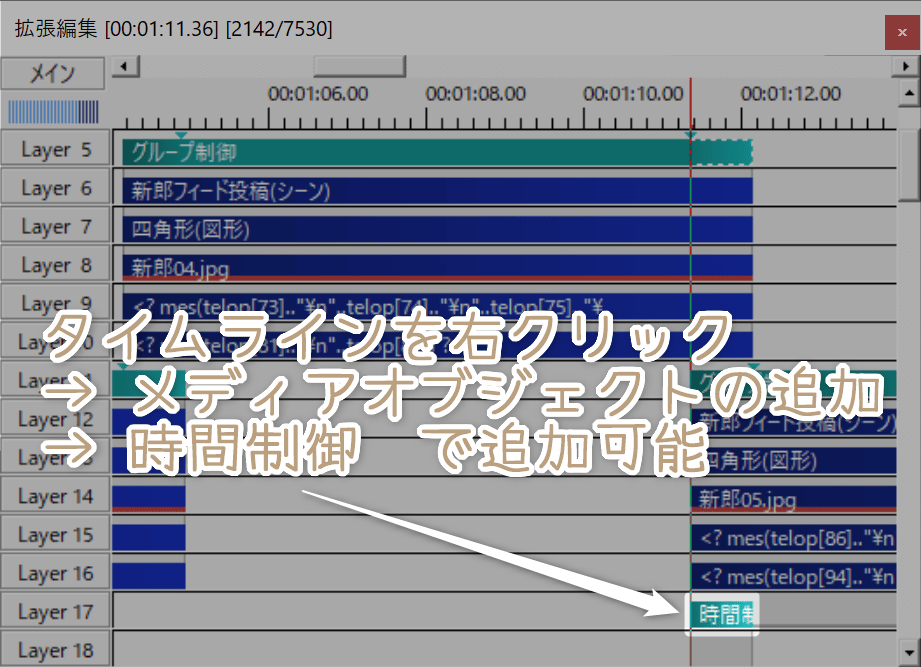Click the blue timeline zoom gauge

[55, 110]
